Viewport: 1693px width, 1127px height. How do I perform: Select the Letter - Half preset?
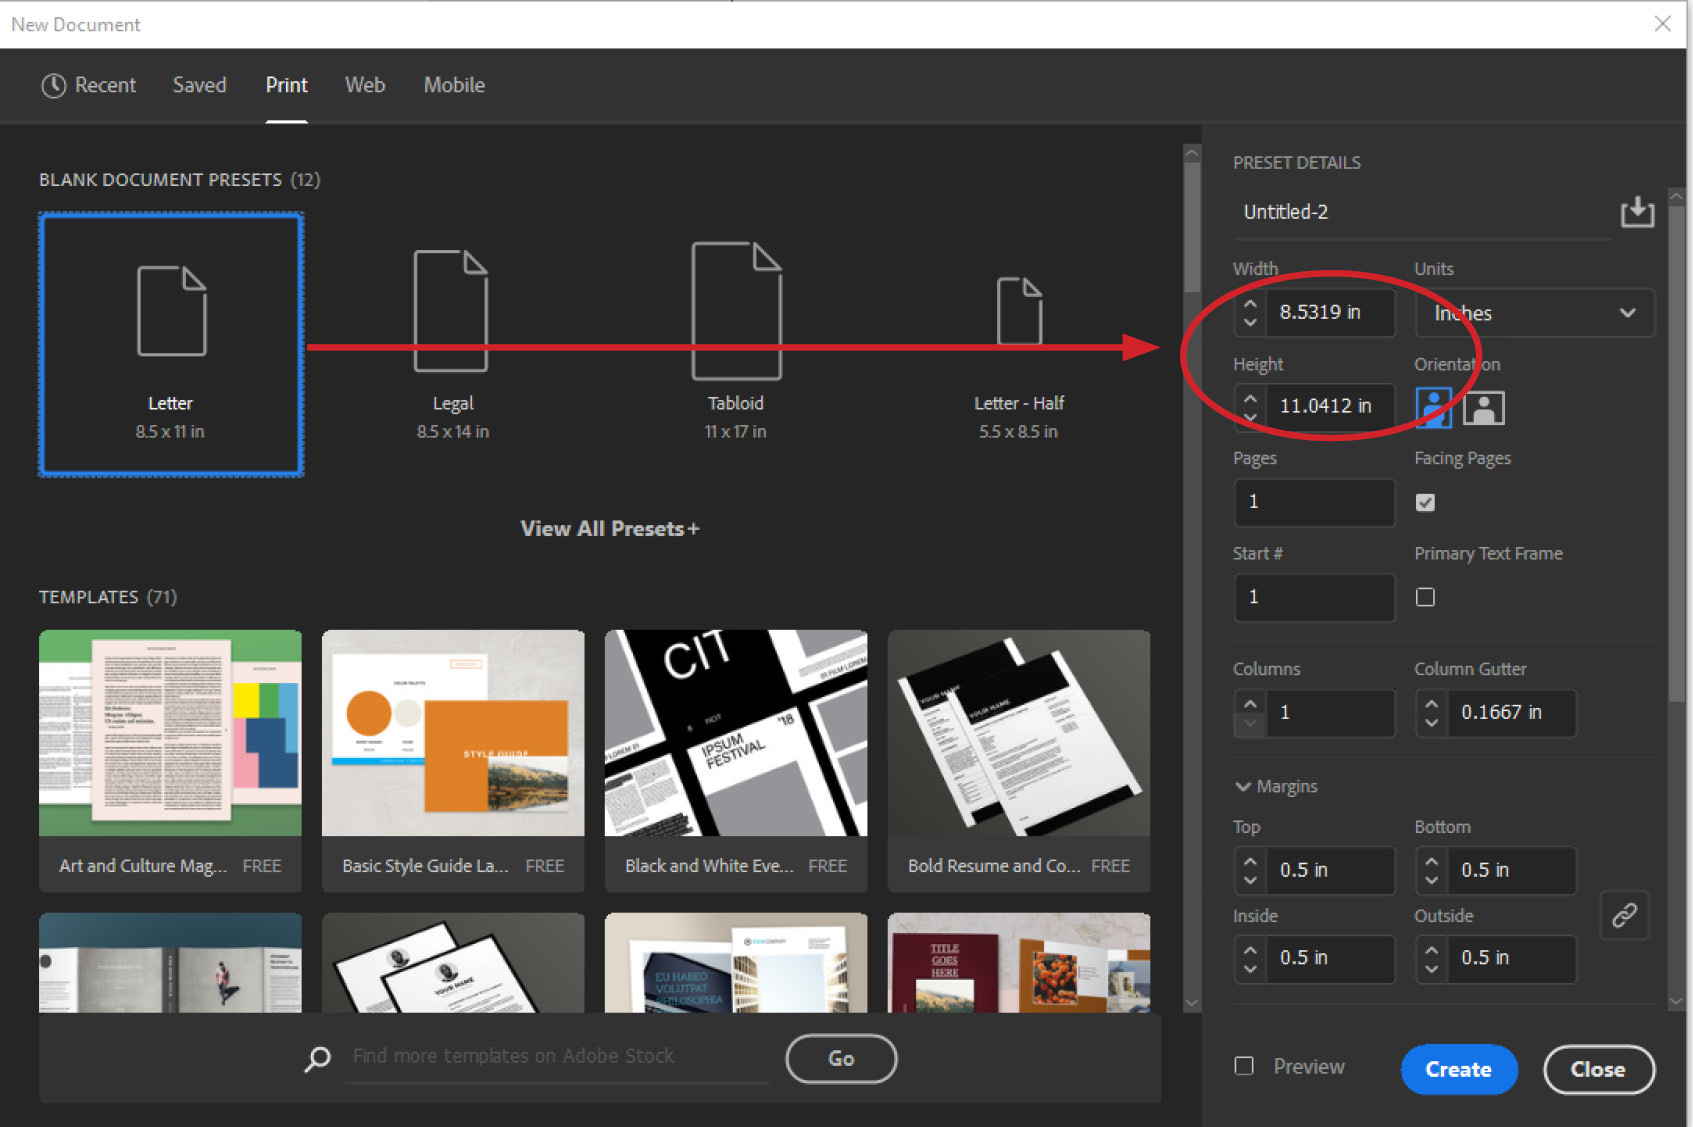[x=1018, y=345]
